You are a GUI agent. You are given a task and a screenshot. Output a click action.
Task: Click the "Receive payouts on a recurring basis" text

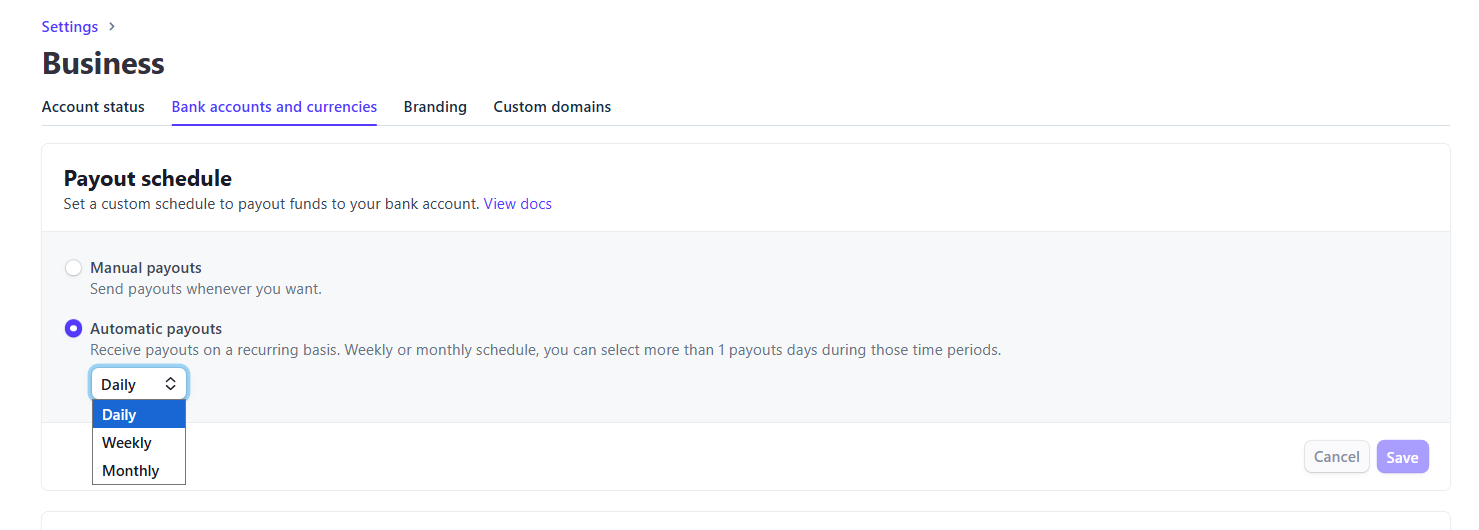click(x=545, y=350)
